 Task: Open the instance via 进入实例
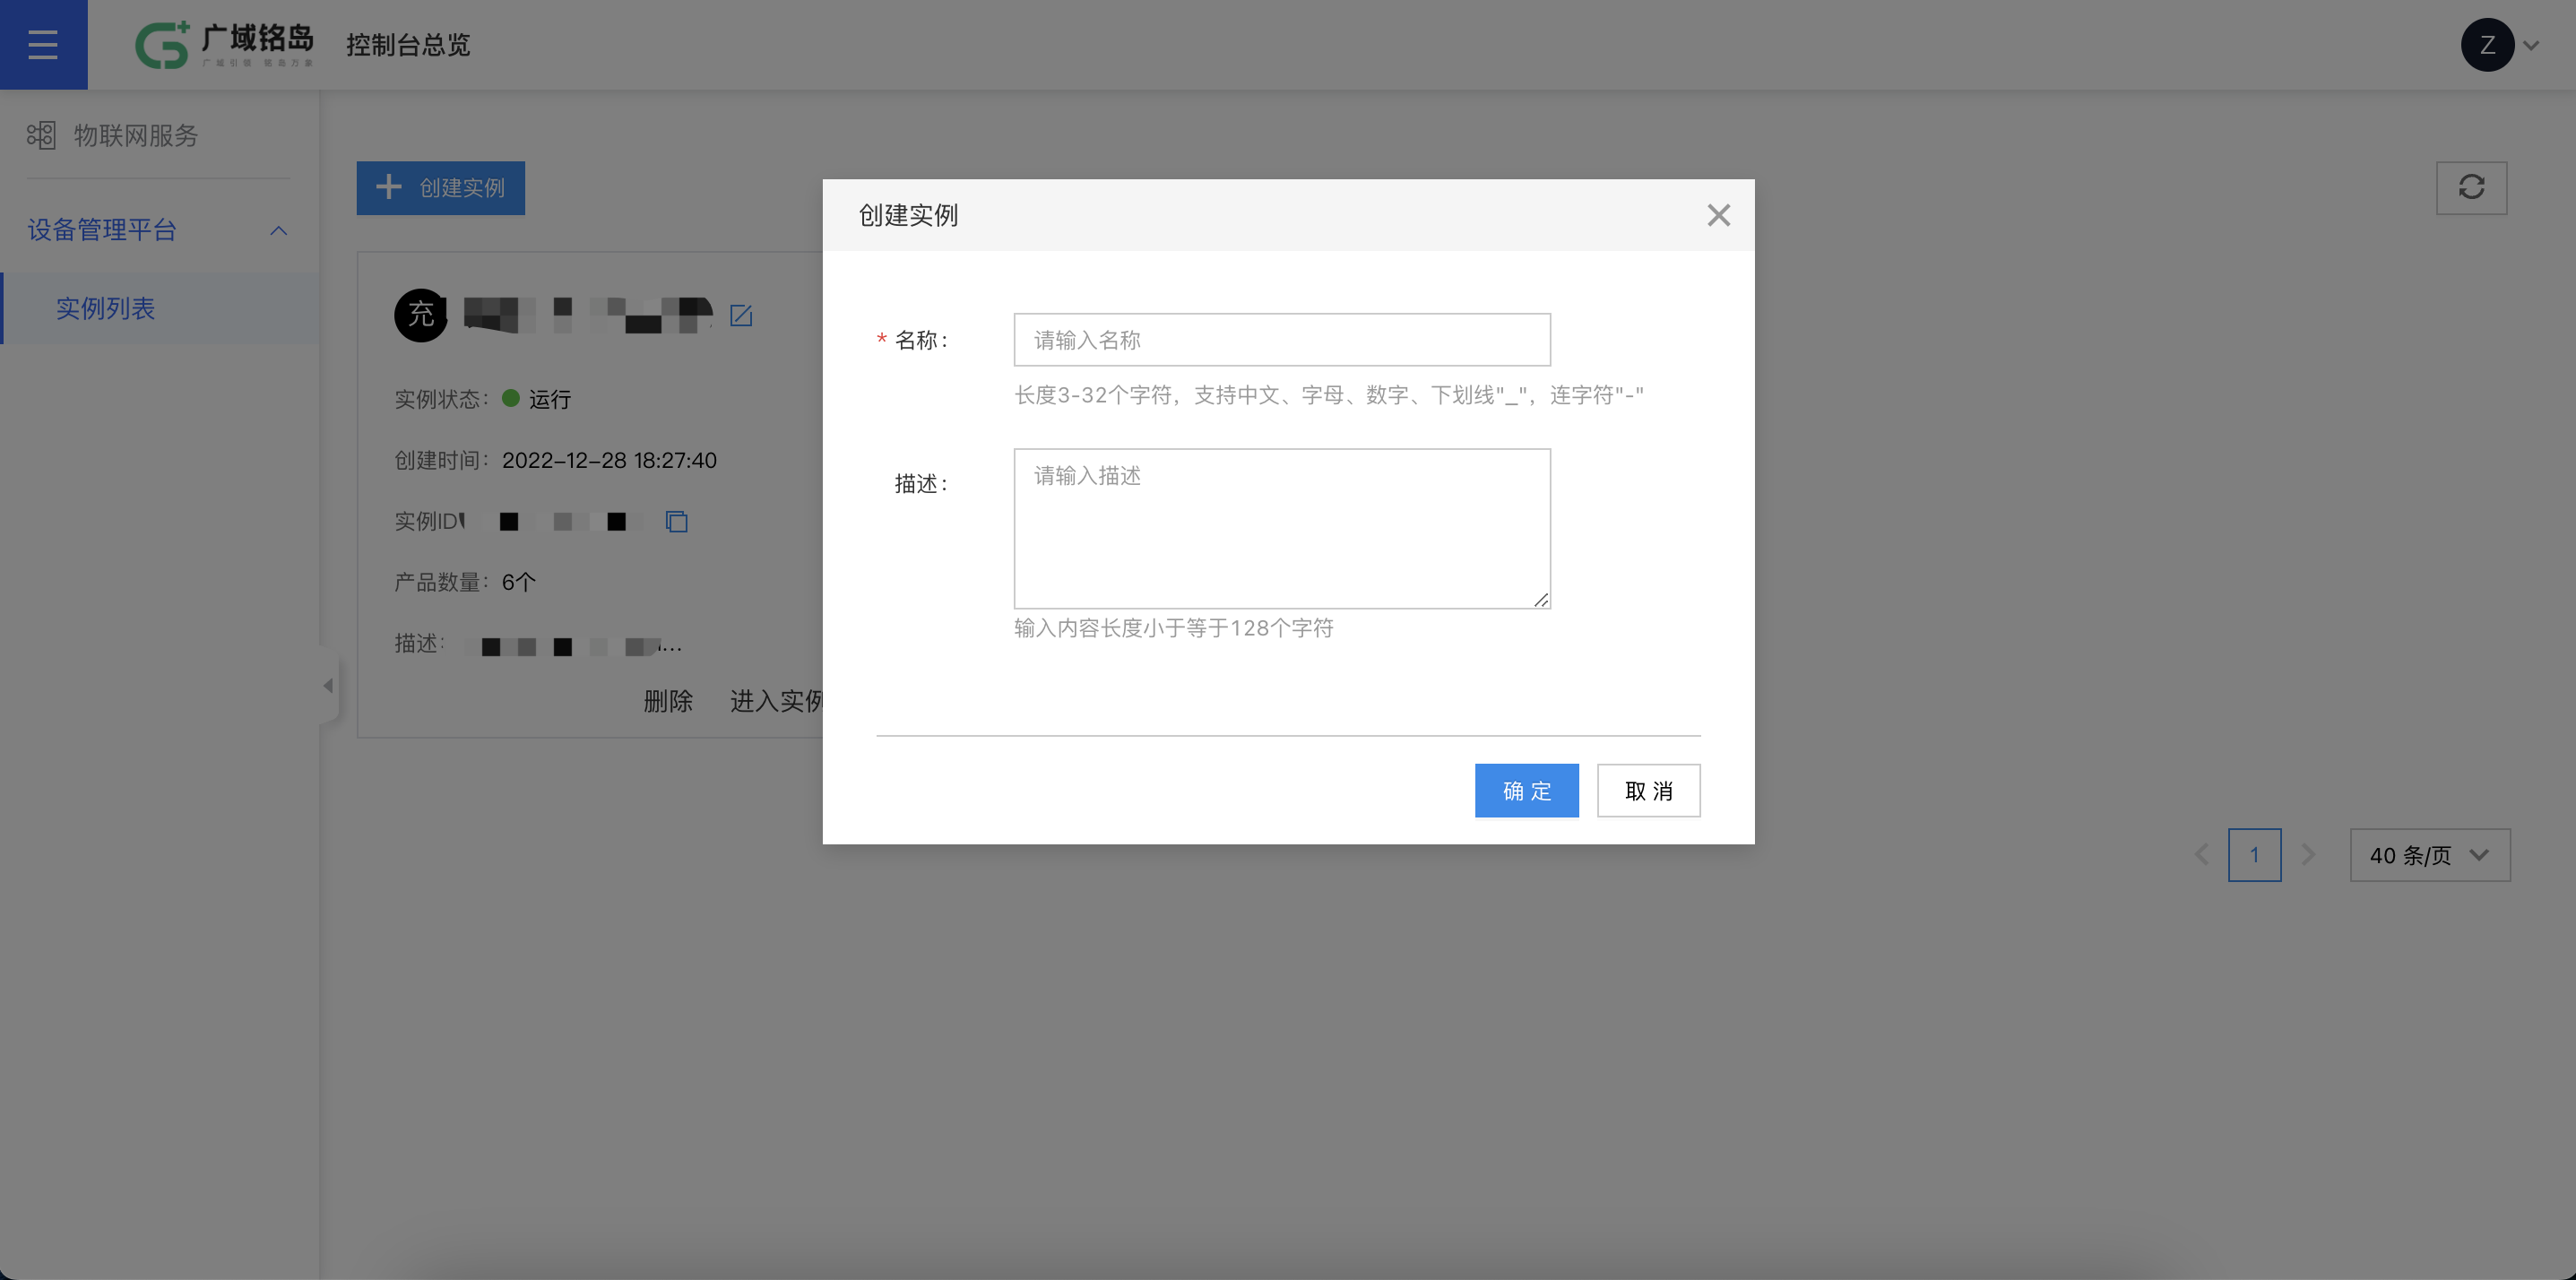(776, 701)
